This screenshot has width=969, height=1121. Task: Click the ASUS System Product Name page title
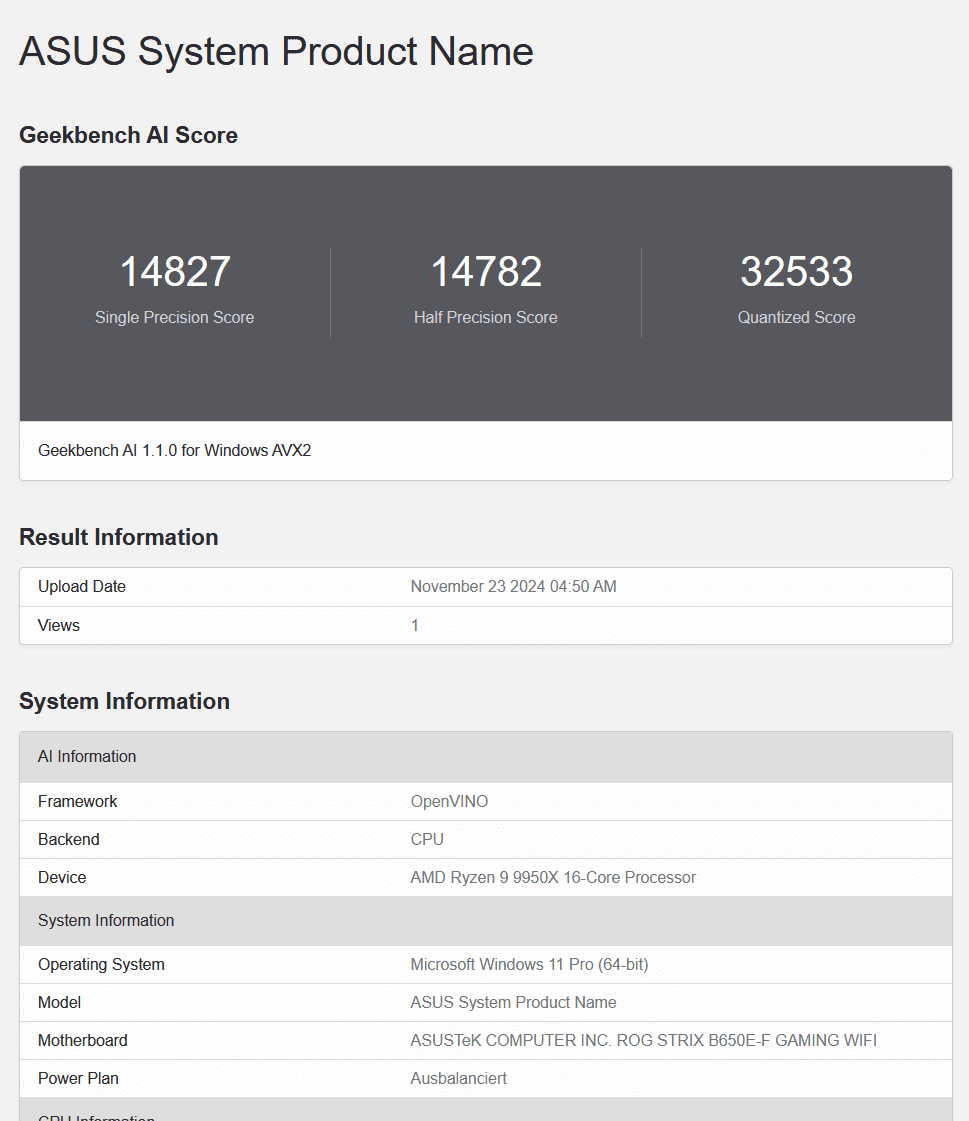coord(276,51)
